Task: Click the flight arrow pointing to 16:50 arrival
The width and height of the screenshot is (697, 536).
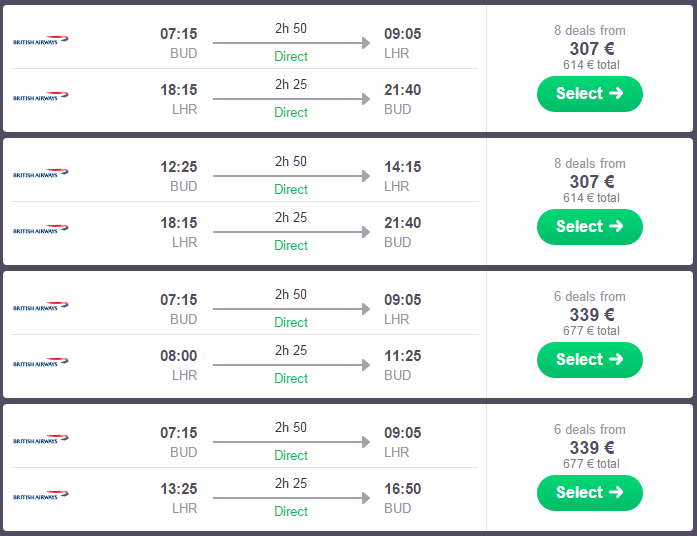Action: pos(291,499)
